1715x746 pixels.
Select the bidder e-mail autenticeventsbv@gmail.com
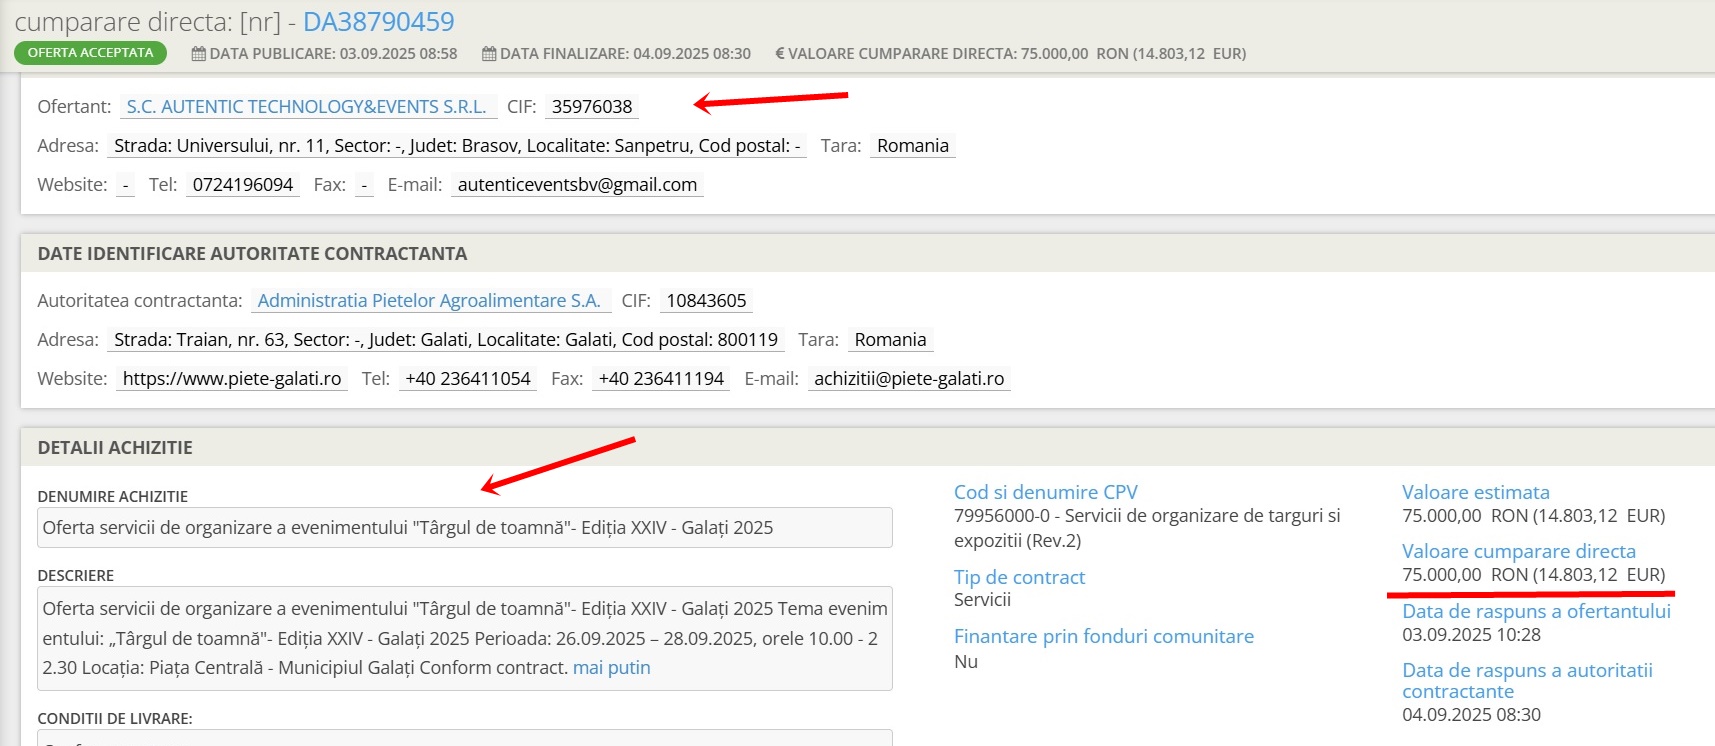577,185
